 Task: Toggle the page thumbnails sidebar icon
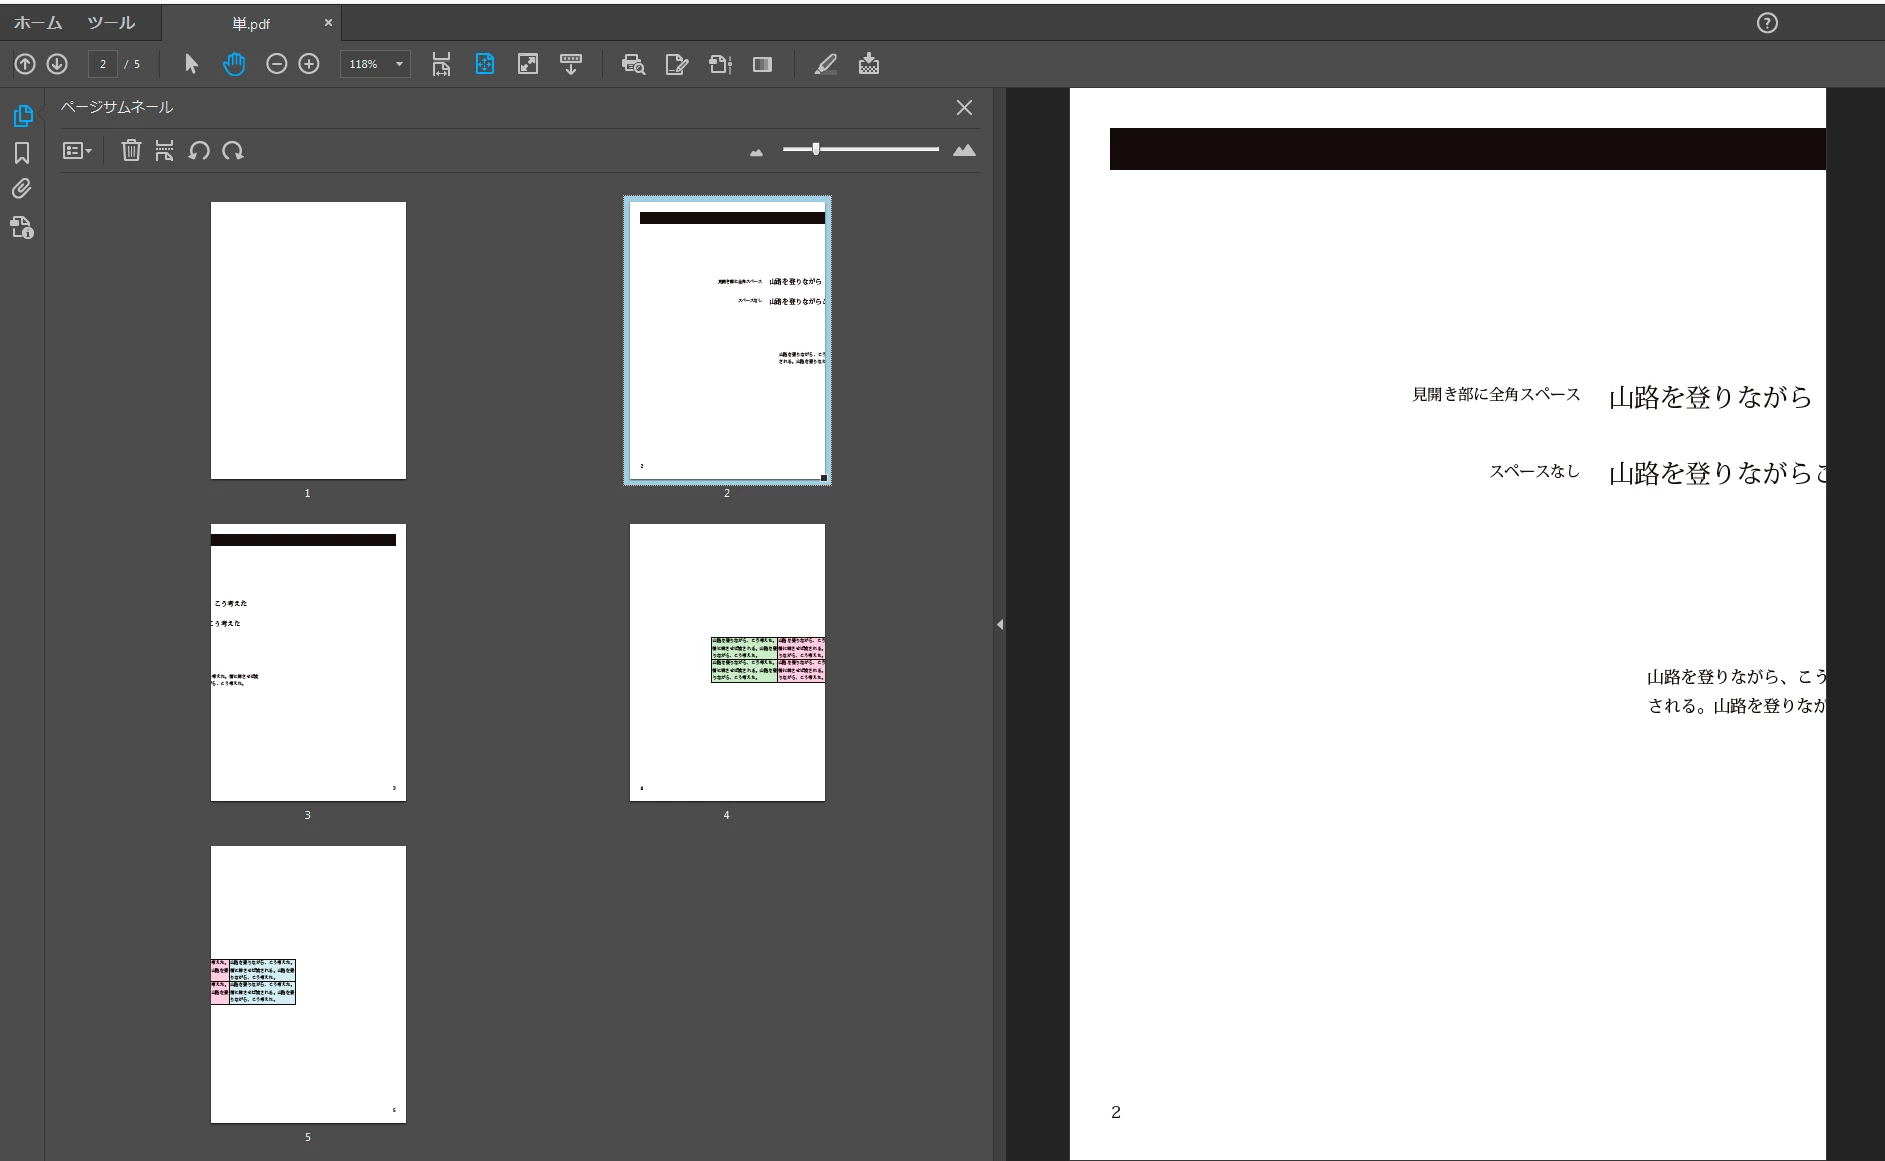[x=22, y=116]
